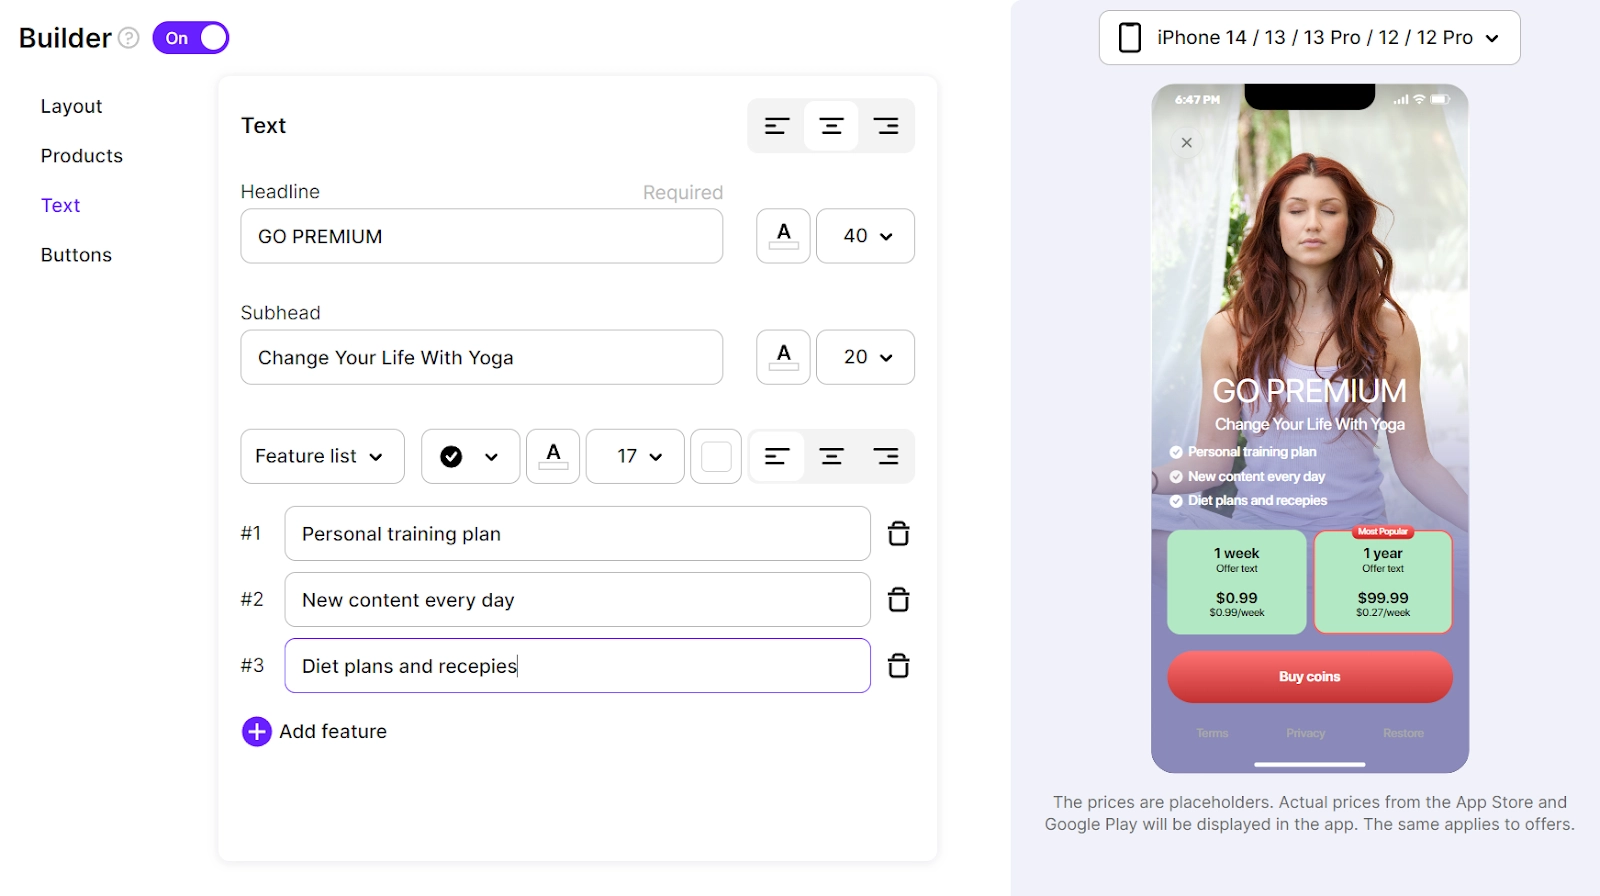Click Add feature

tap(314, 732)
